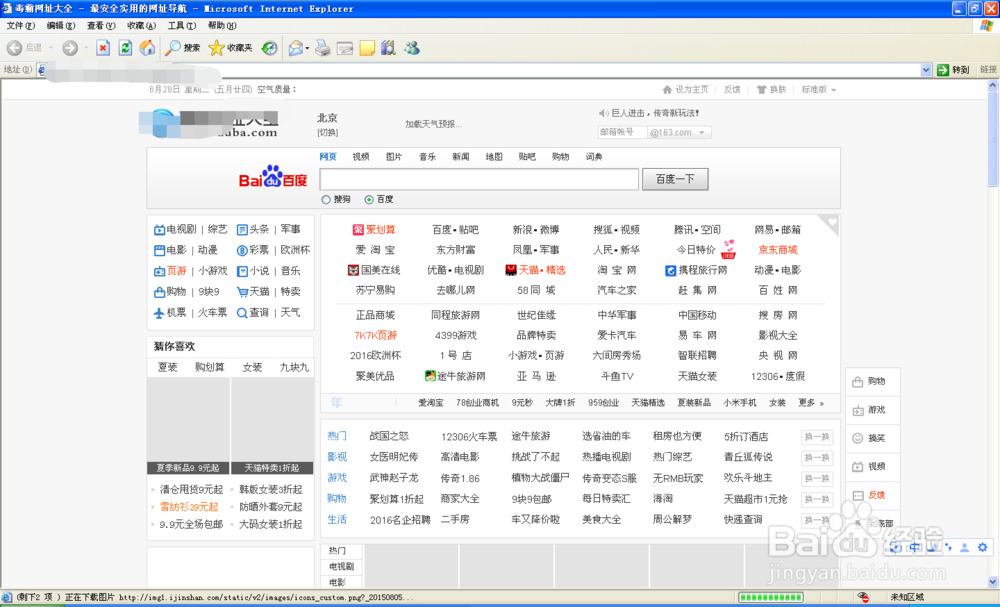This screenshot has height=607, width=1000.
Task: Switch to the 地图 search tab
Action: coord(494,157)
